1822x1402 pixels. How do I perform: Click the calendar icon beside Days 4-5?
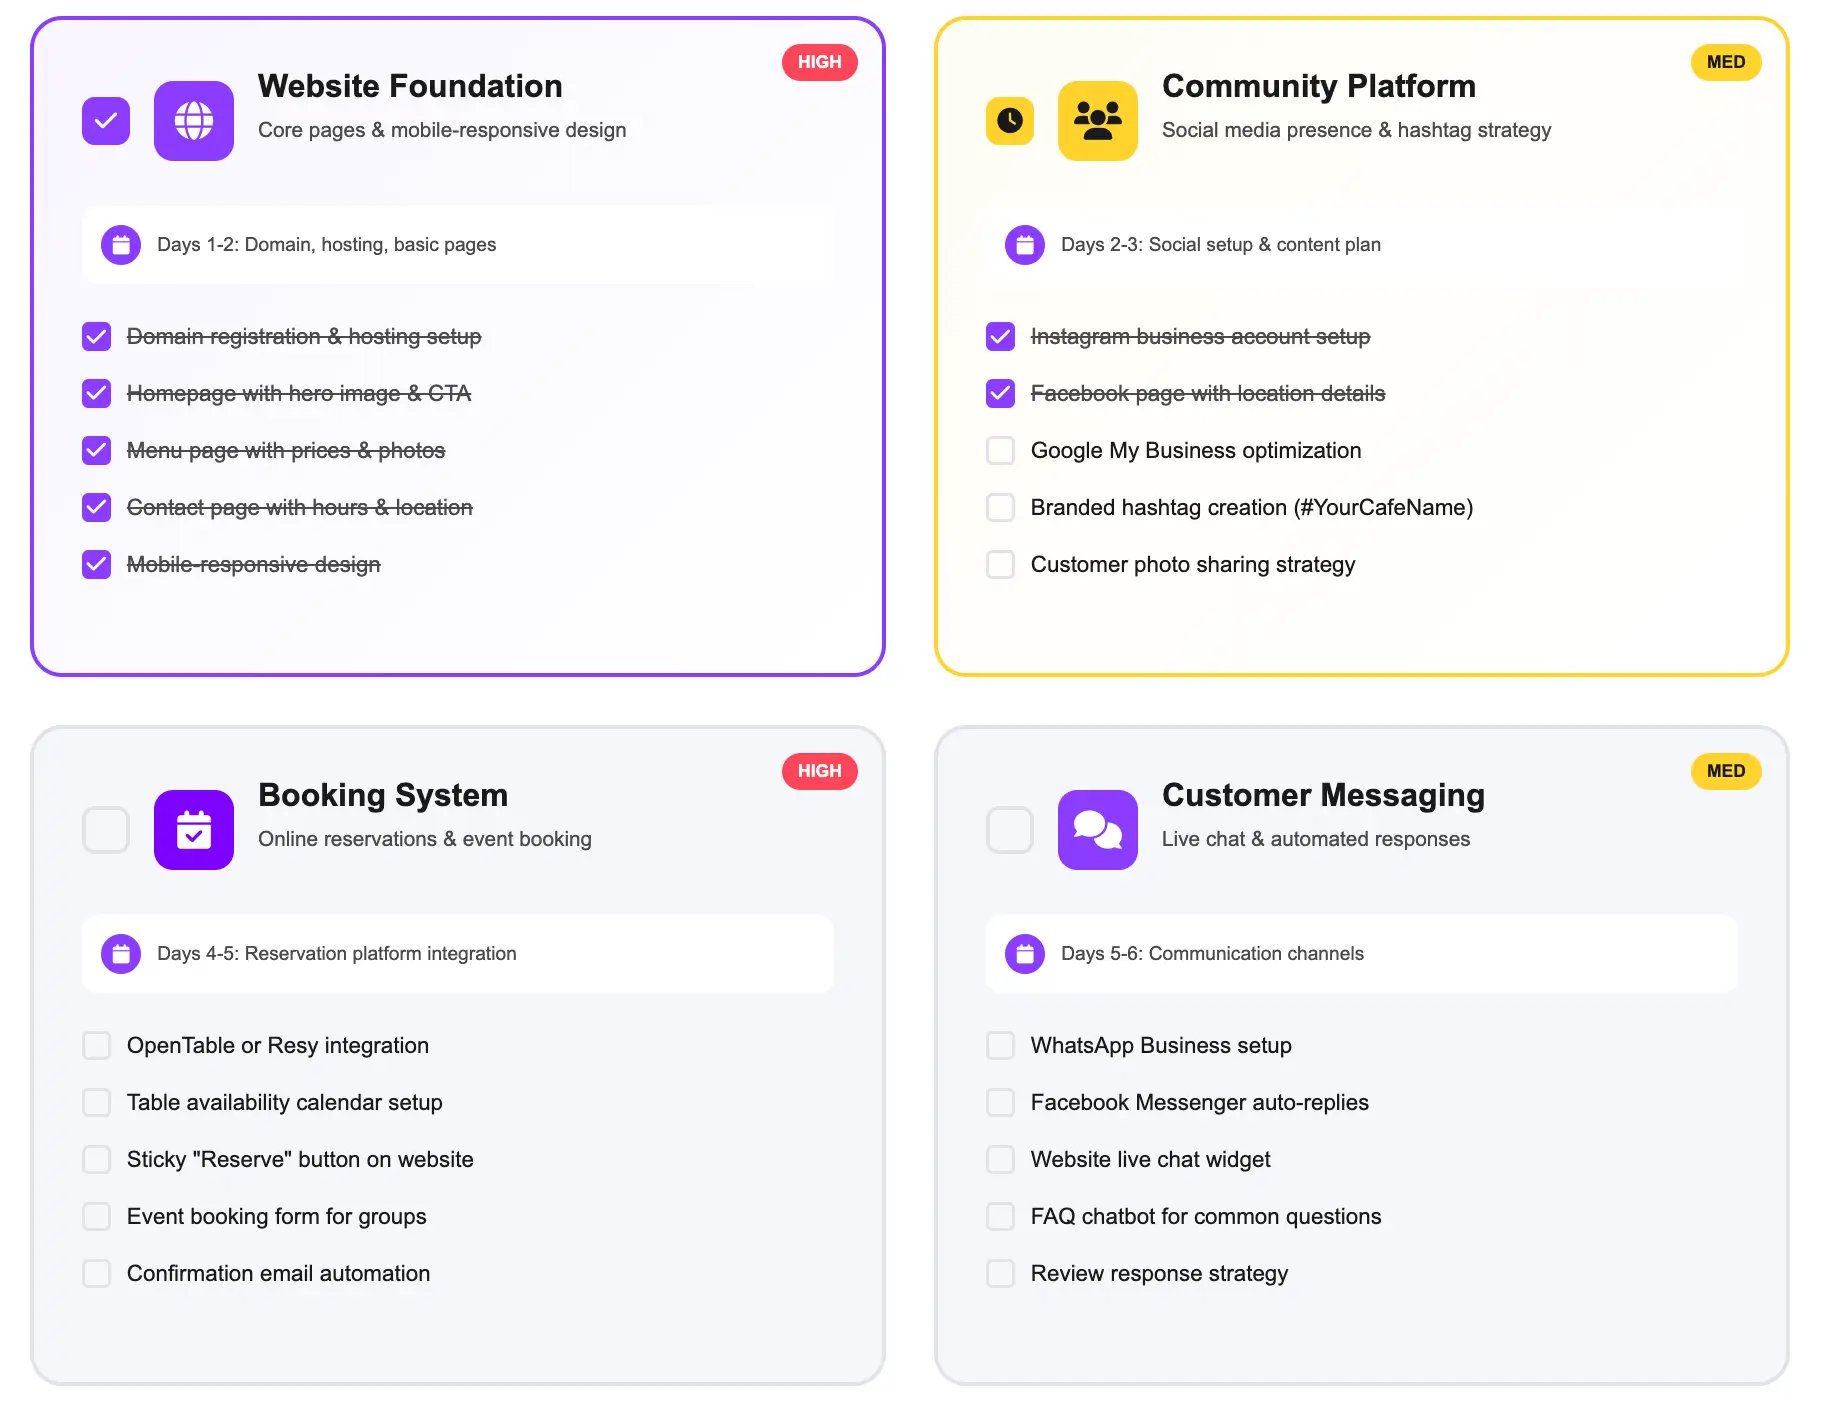(x=121, y=954)
